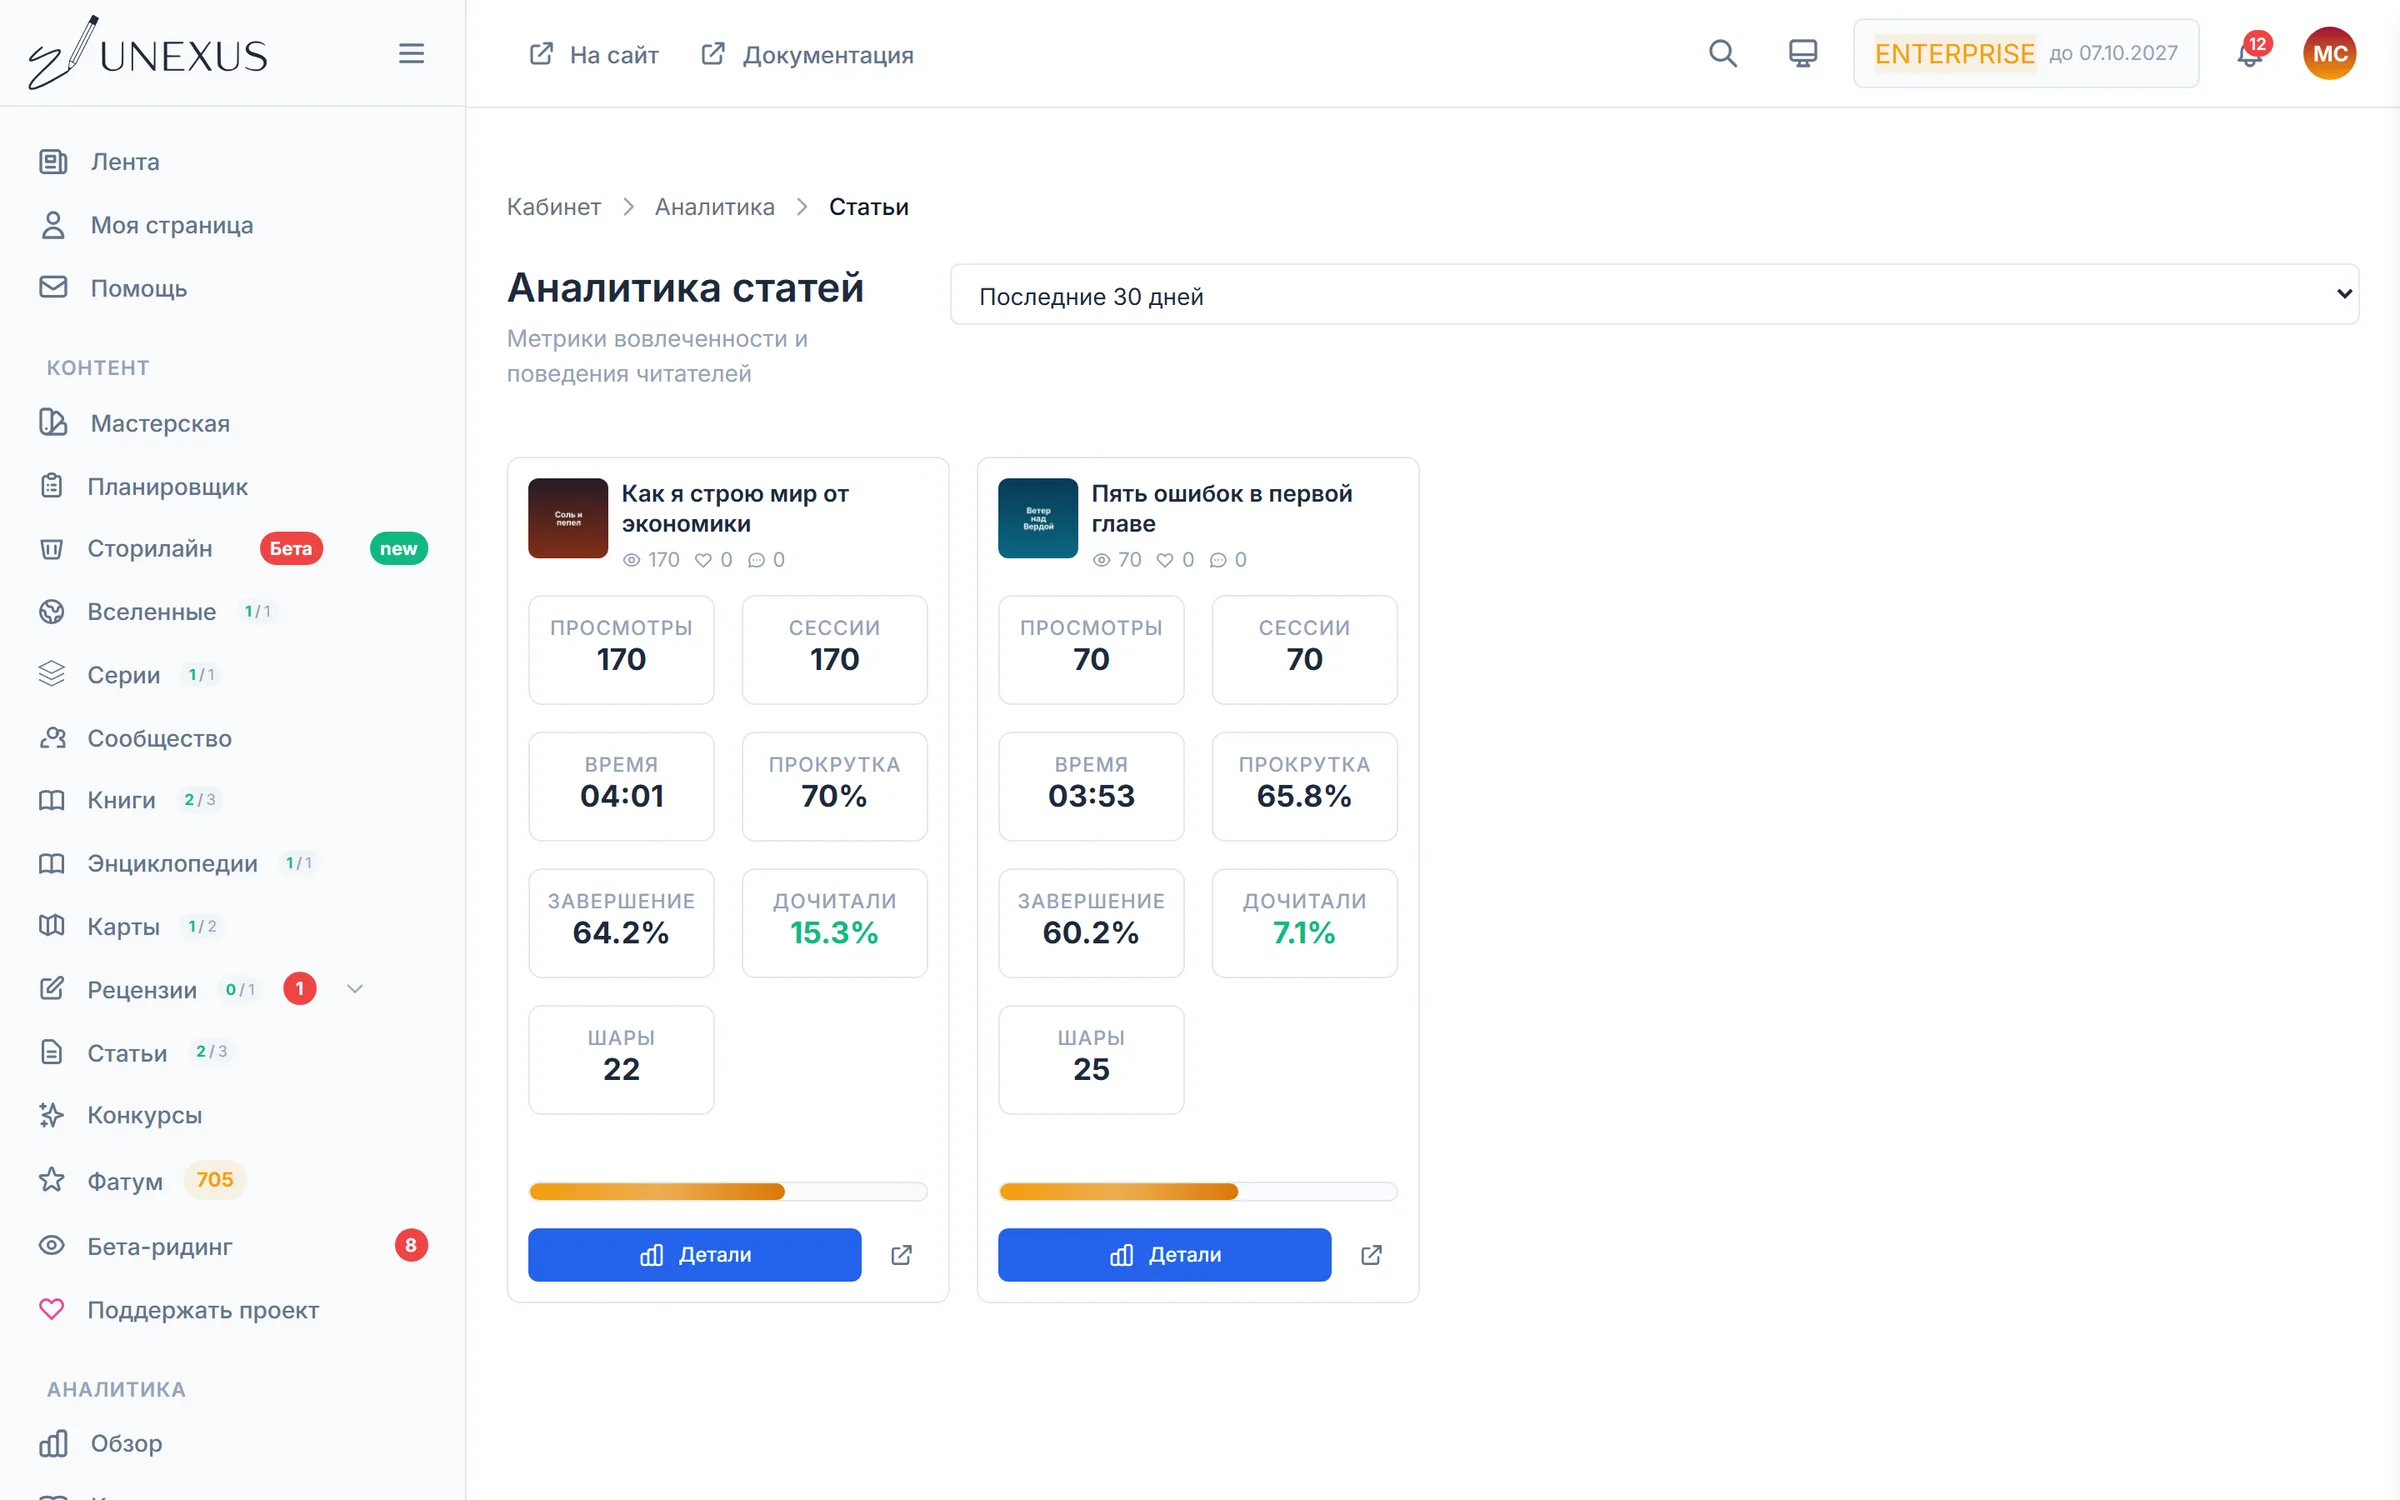The image size is (2400, 1500).
Task: Open Детали for Пять ошибок article
Action: pos(1164,1255)
